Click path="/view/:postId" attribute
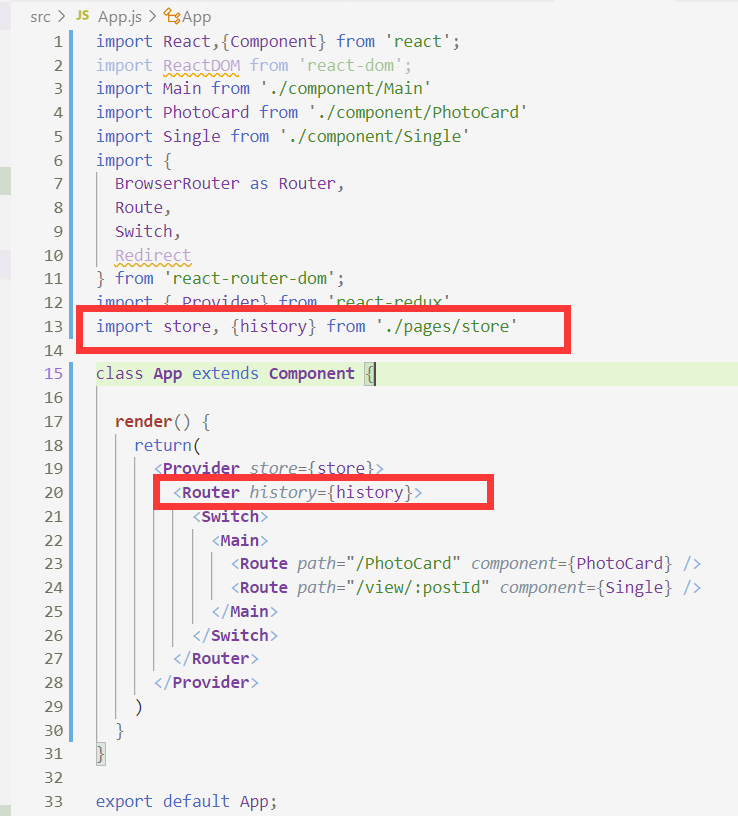Screen dimensions: 738x816 (393, 588)
